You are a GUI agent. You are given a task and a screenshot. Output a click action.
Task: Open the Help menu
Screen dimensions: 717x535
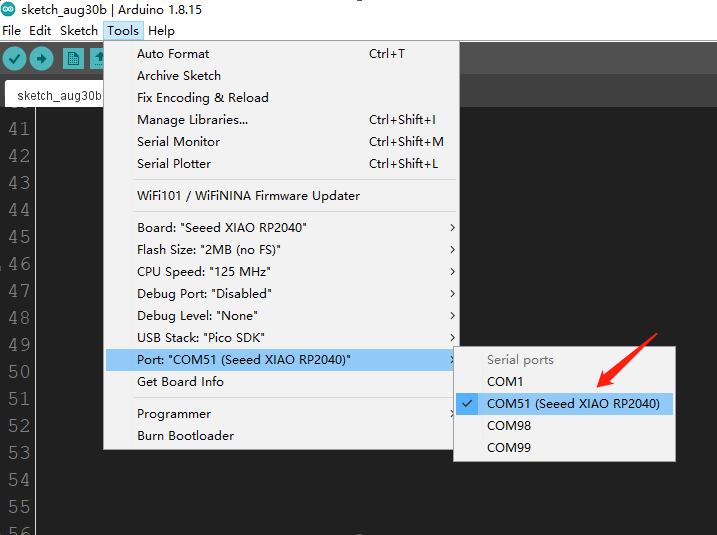pos(161,31)
